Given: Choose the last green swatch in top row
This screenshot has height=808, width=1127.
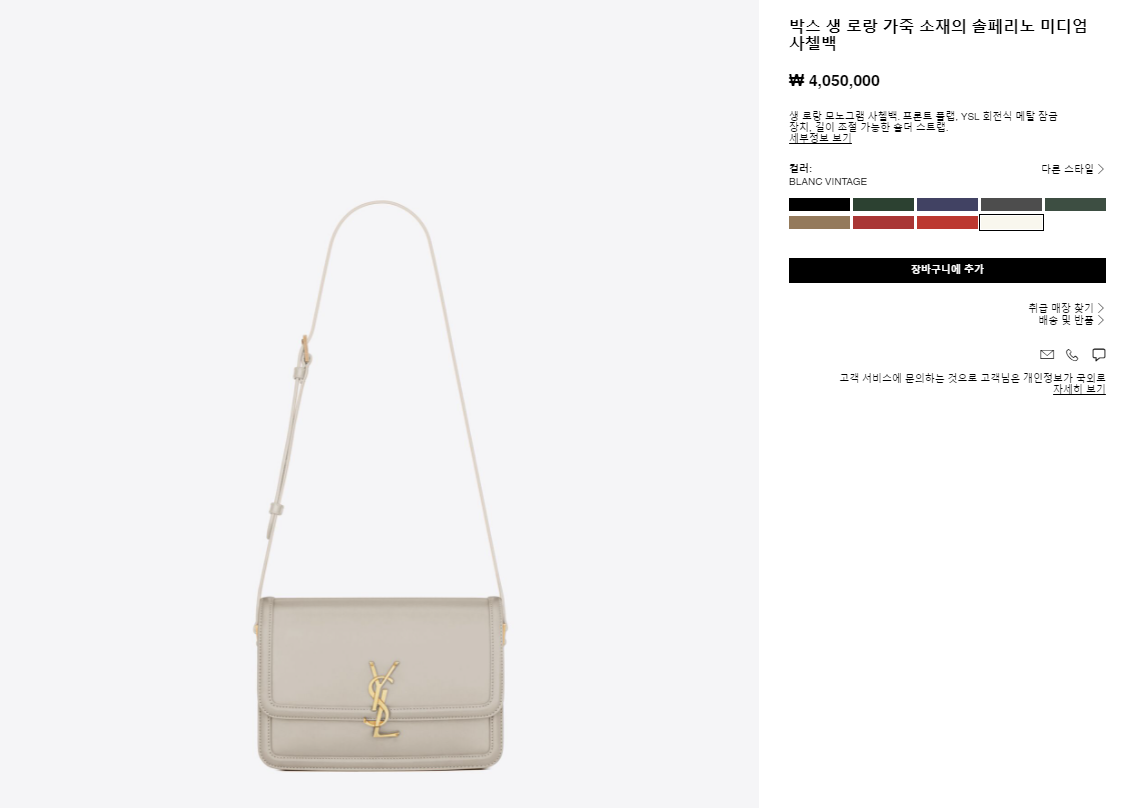Looking at the screenshot, I should [x=1075, y=205].
